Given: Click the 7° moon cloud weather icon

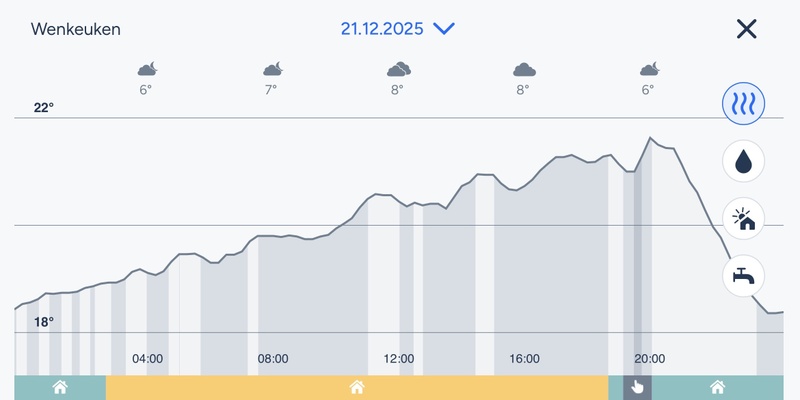Looking at the screenshot, I should click(272, 69).
